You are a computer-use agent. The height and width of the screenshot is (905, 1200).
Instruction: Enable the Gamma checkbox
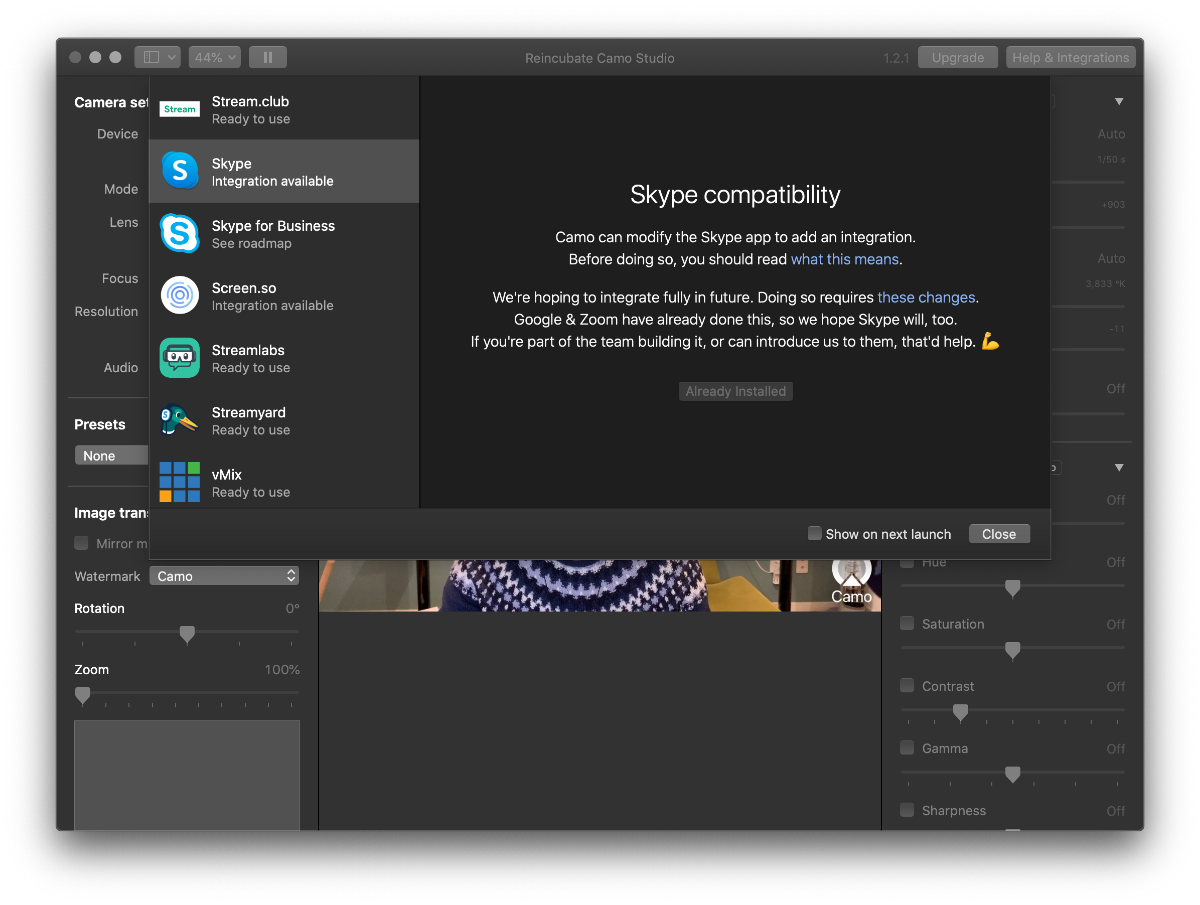907,747
